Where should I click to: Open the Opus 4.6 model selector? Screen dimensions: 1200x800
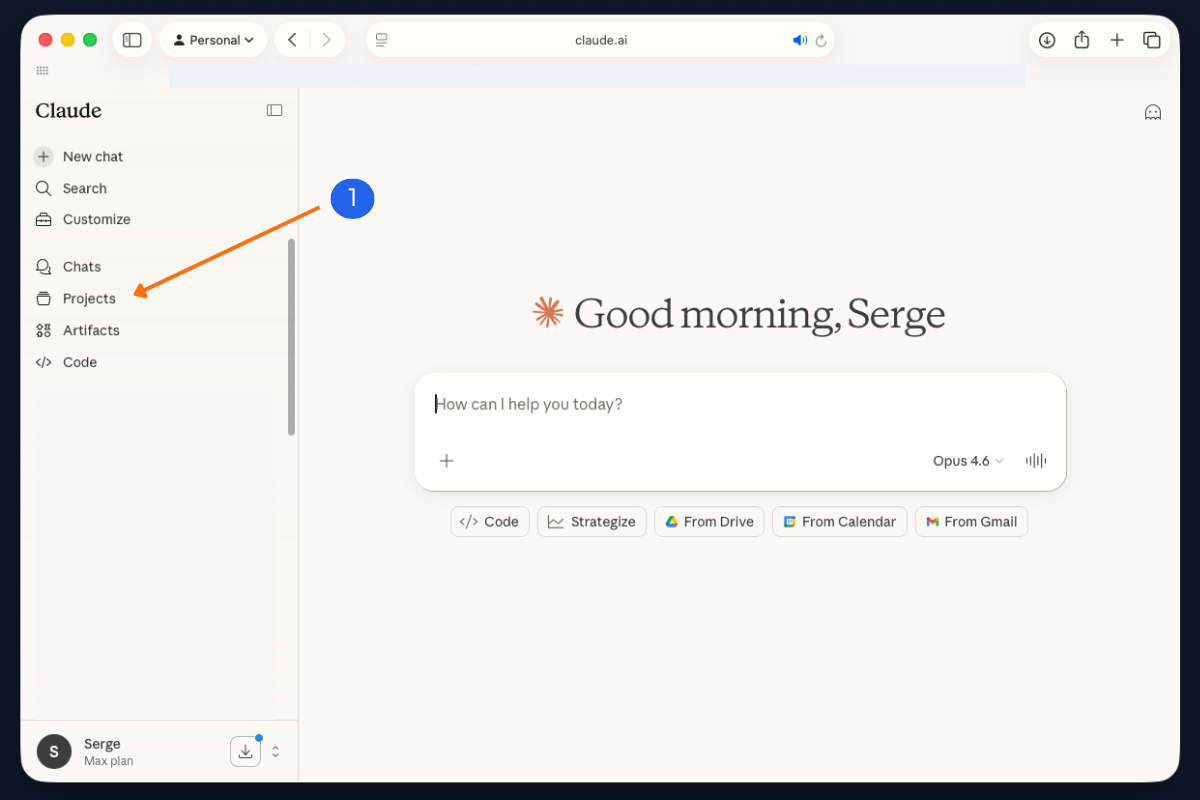[x=968, y=461]
